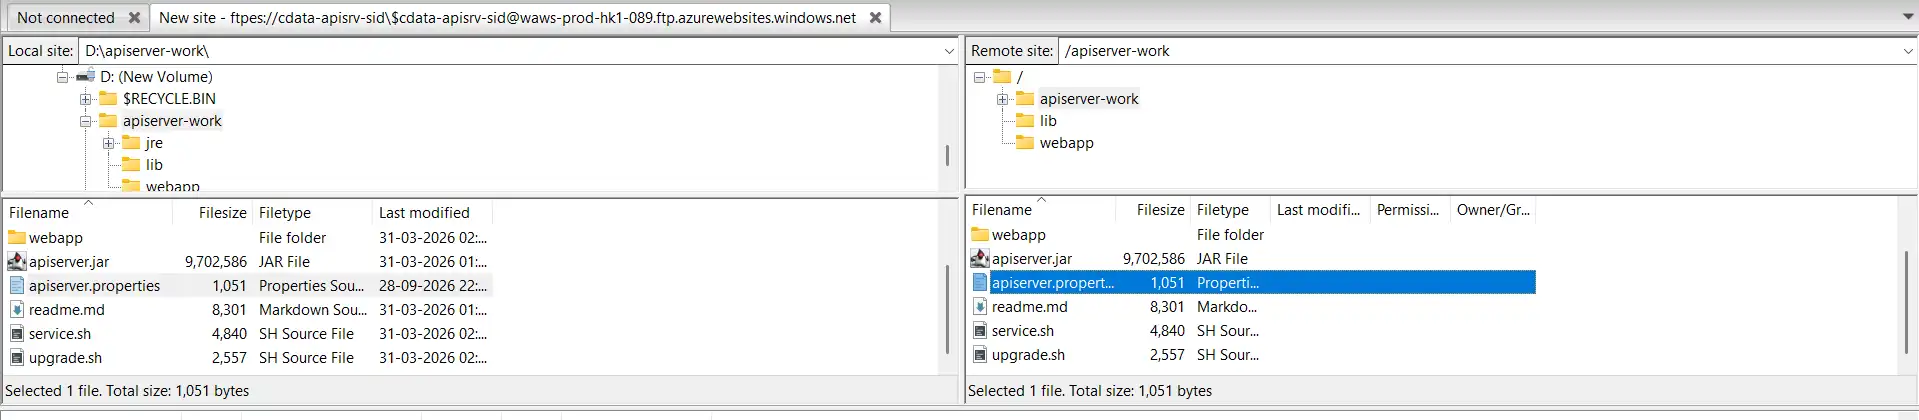The image size is (1919, 420).
Task: Click the Local site path field
Action: 510,51
